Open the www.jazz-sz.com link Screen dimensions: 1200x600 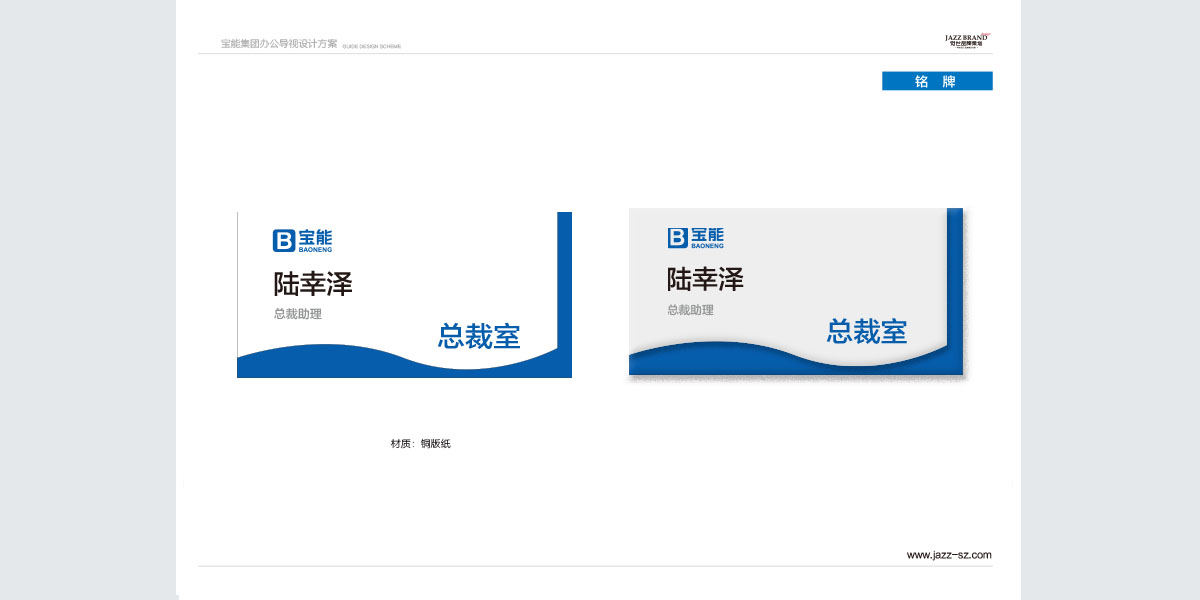click(x=948, y=555)
